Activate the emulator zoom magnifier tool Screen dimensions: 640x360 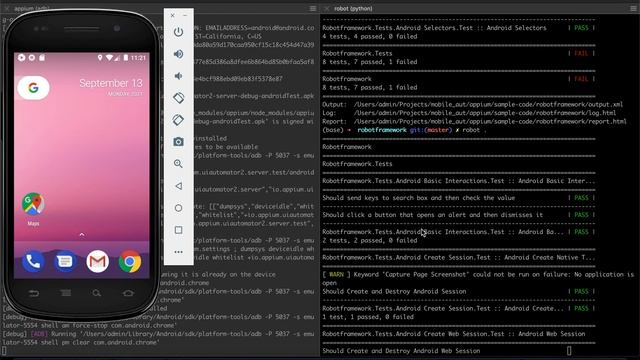(x=178, y=164)
